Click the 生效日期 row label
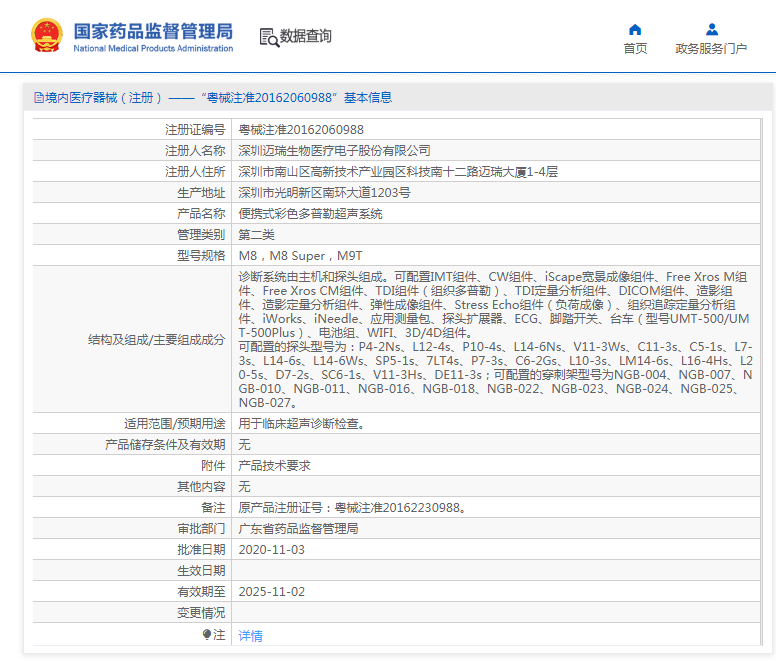 click(x=201, y=570)
